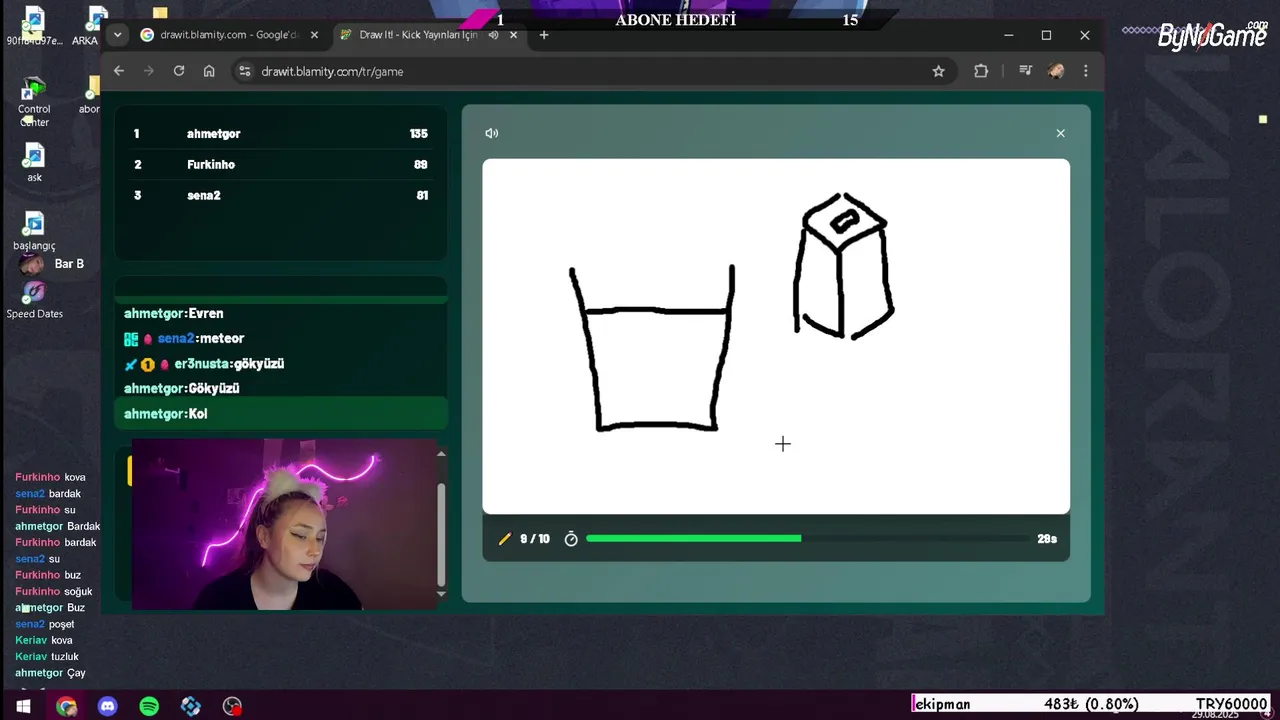Click the sena2:meteor guess message
Image resolution: width=1280 pixels, height=720 pixels.
(x=201, y=339)
